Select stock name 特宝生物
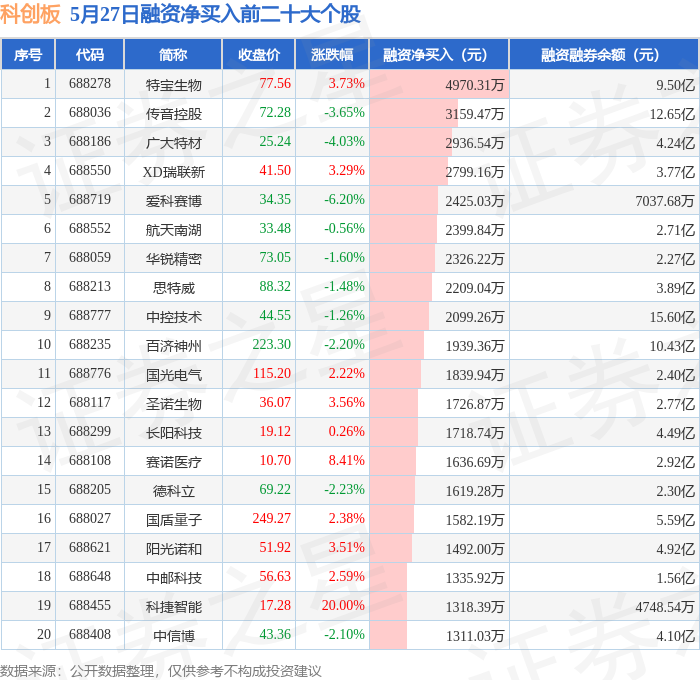 click(174, 84)
